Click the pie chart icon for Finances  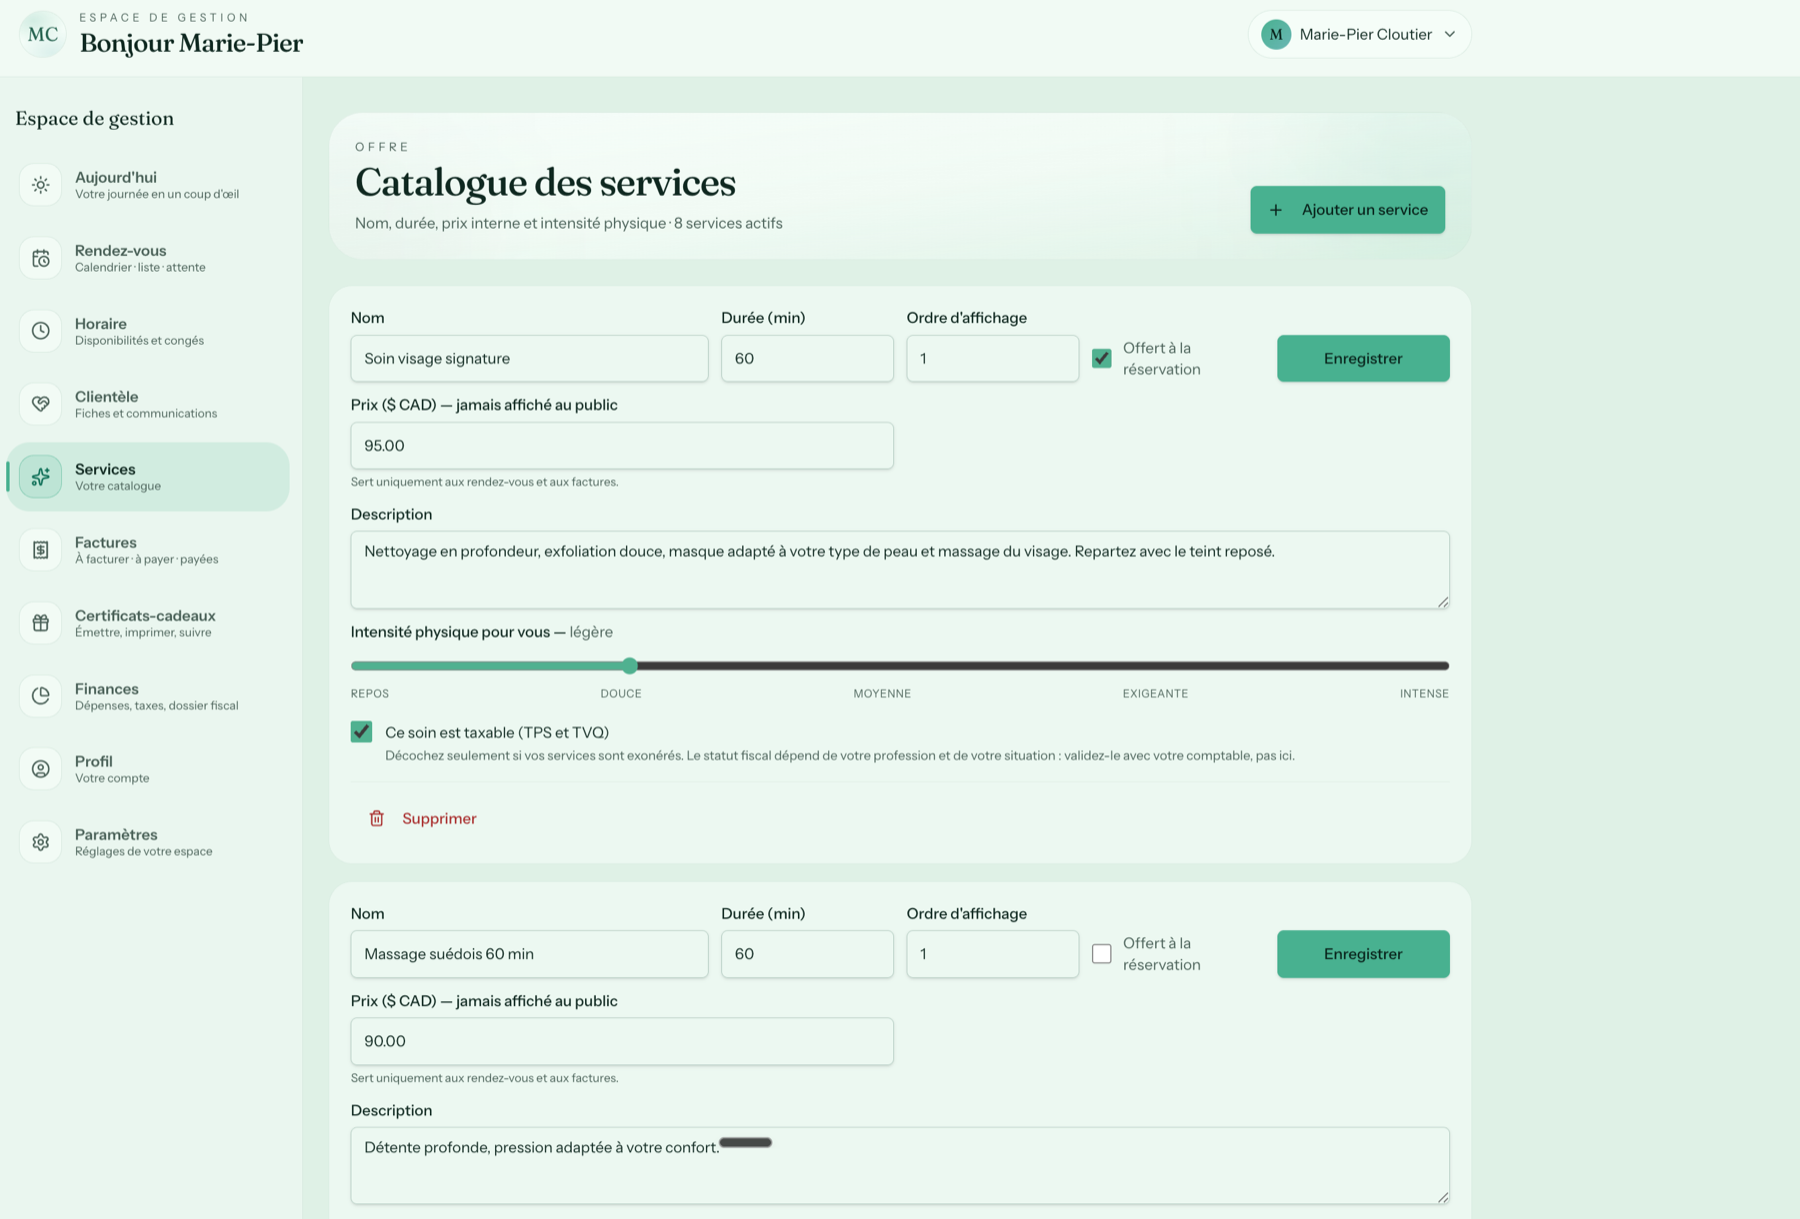(41, 696)
